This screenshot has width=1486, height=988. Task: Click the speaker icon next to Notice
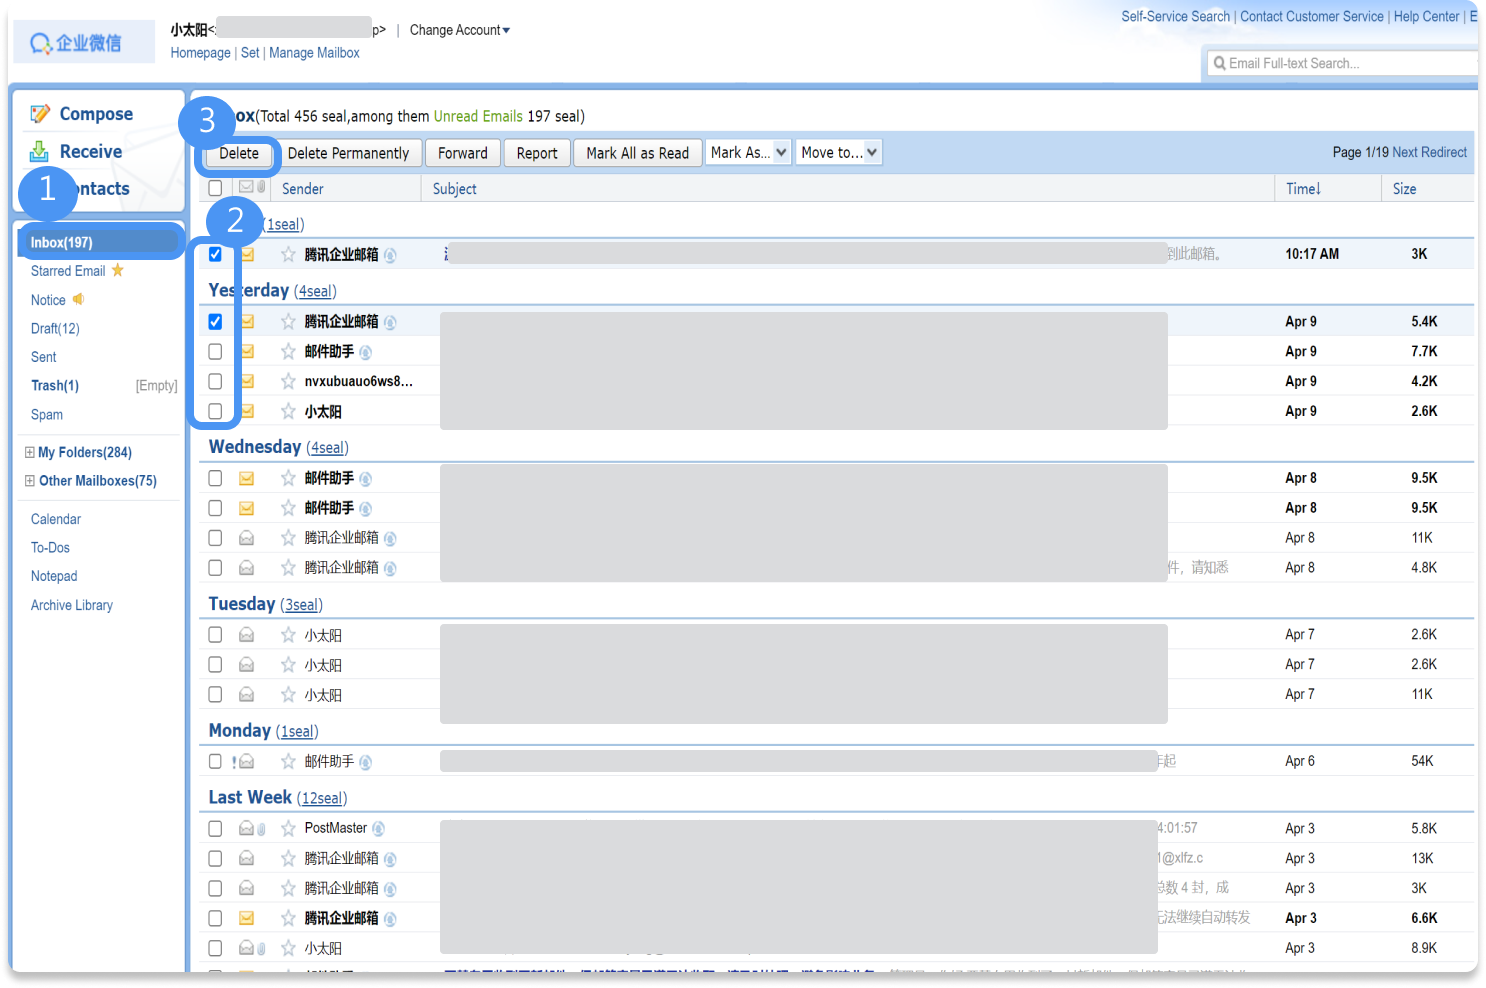coord(78,299)
